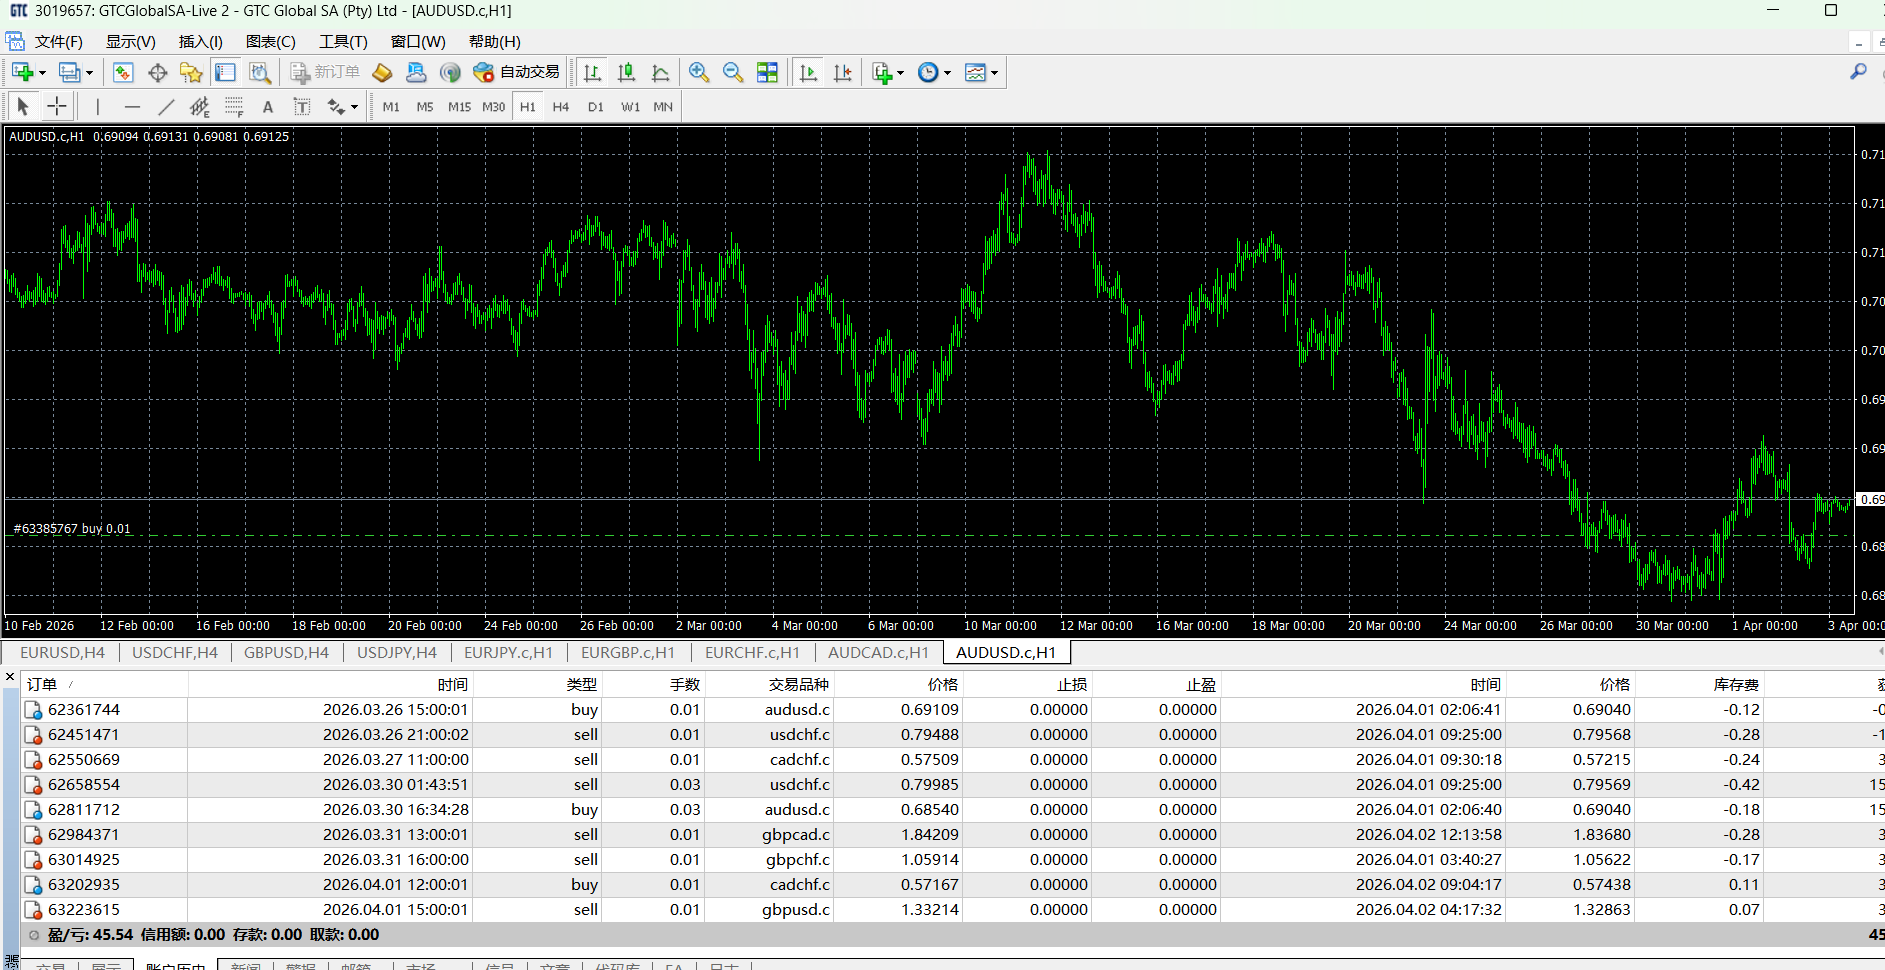Open the periodicity clock dropdown arrow
The width and height of the screenshot is (1885, 970).
(947, 73)
